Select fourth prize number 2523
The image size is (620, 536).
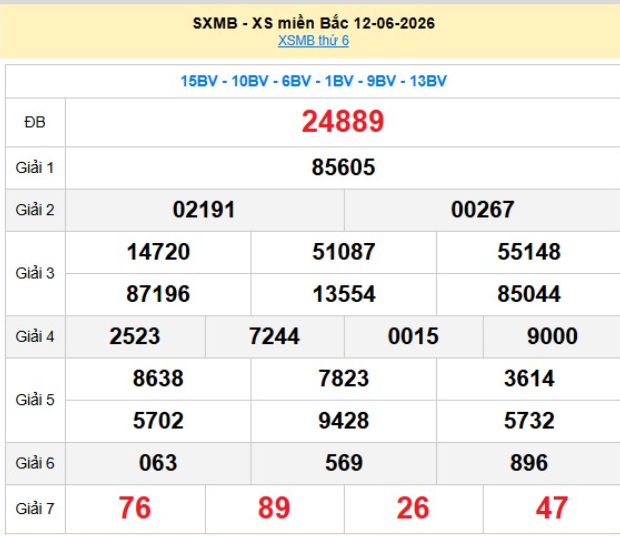135,336
